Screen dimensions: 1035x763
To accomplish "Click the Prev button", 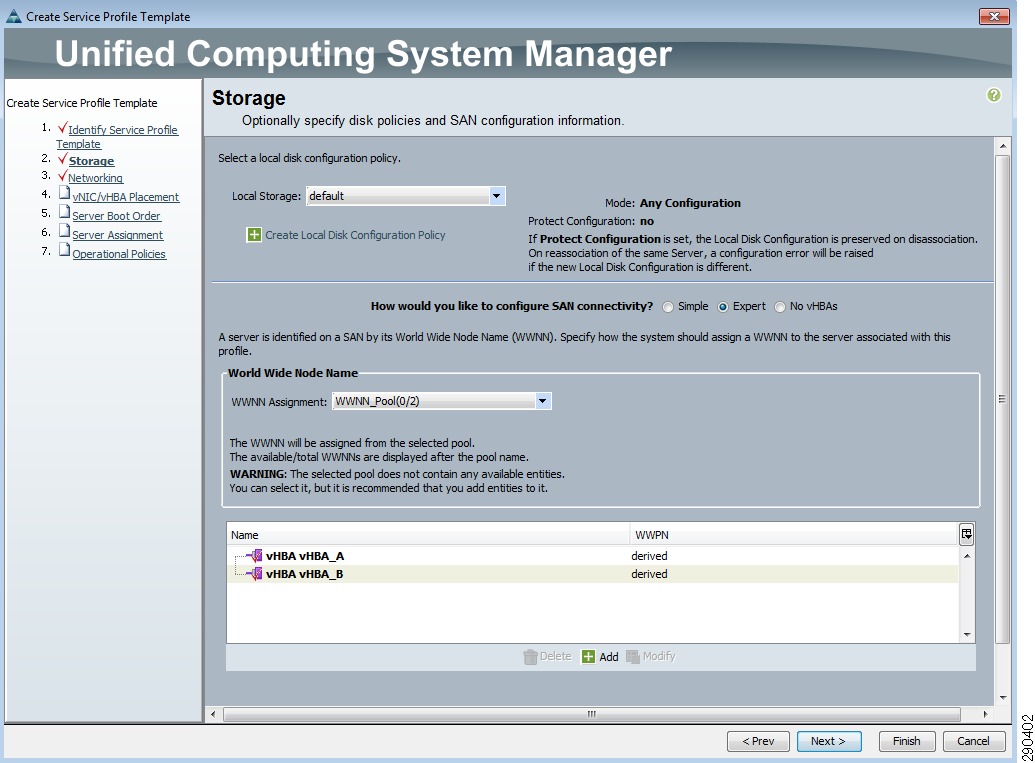I will tap(758, 741).
